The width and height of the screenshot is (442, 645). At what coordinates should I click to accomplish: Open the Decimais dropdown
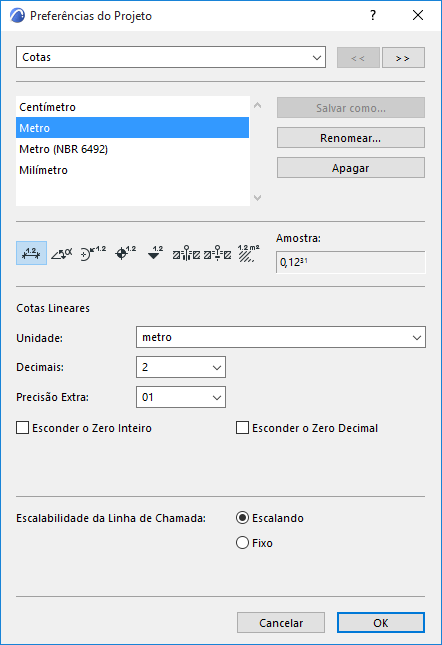(181, 367)
